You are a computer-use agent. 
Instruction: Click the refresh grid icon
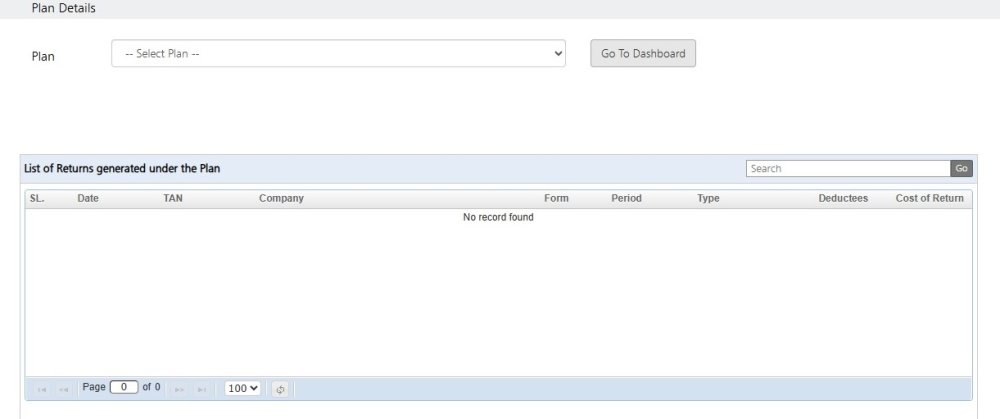[280, 389]
